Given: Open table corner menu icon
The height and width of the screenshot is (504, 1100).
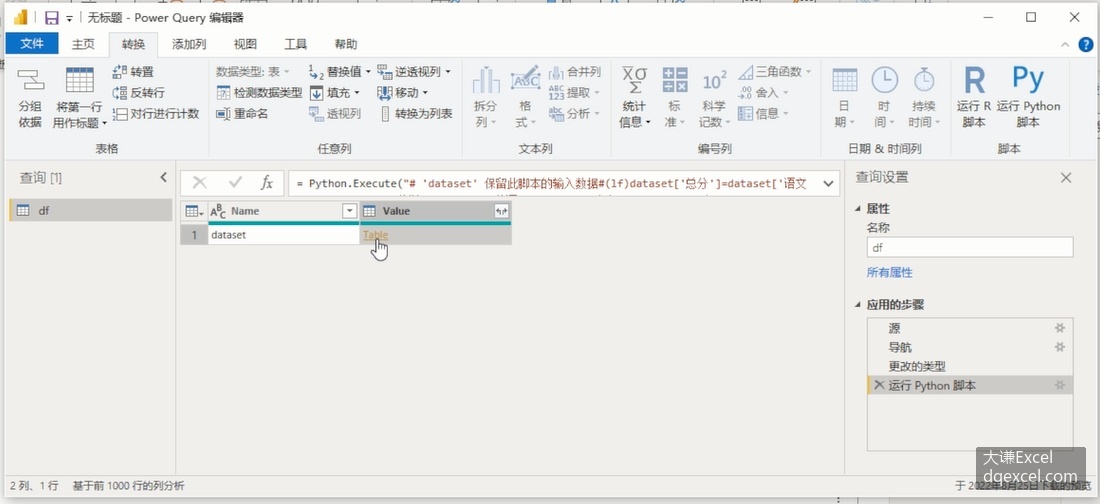Looking at the screenshot, I should click(194, 211).
